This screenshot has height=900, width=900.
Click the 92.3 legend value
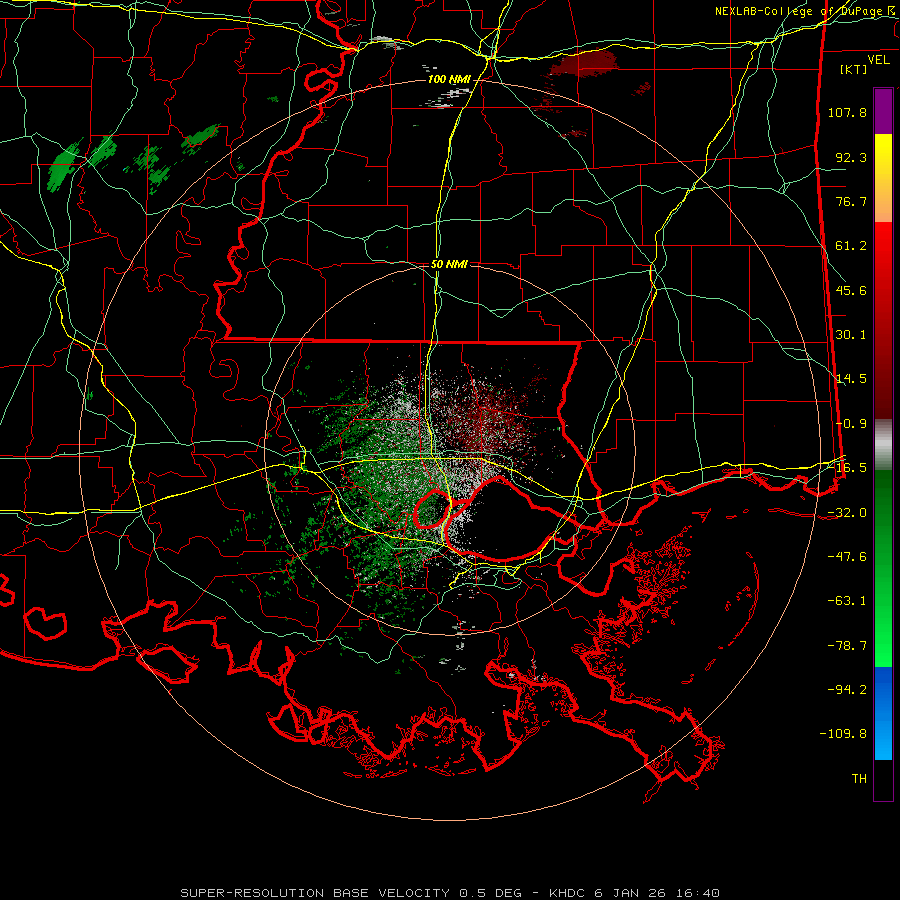coord(851,157)
